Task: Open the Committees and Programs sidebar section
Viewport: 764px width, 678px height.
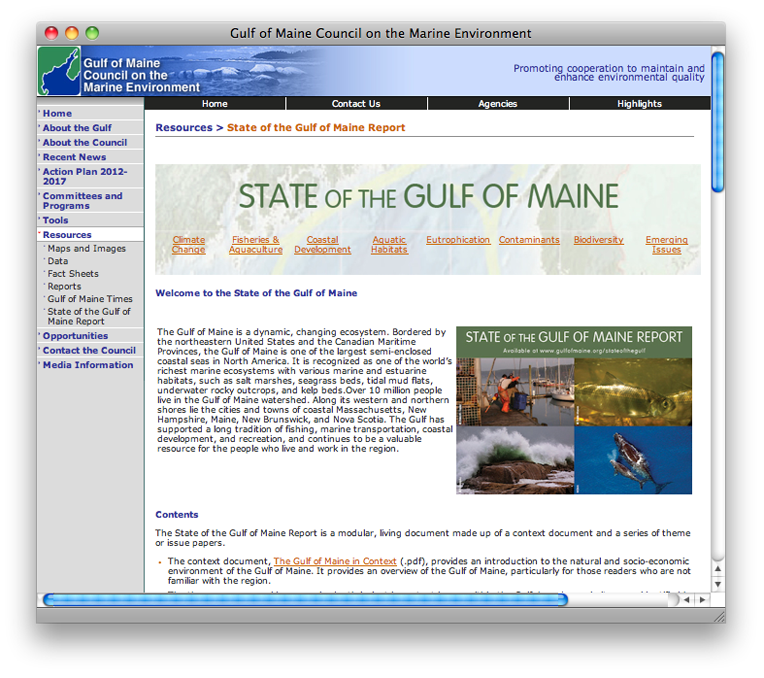Action: tap(82, 201)
